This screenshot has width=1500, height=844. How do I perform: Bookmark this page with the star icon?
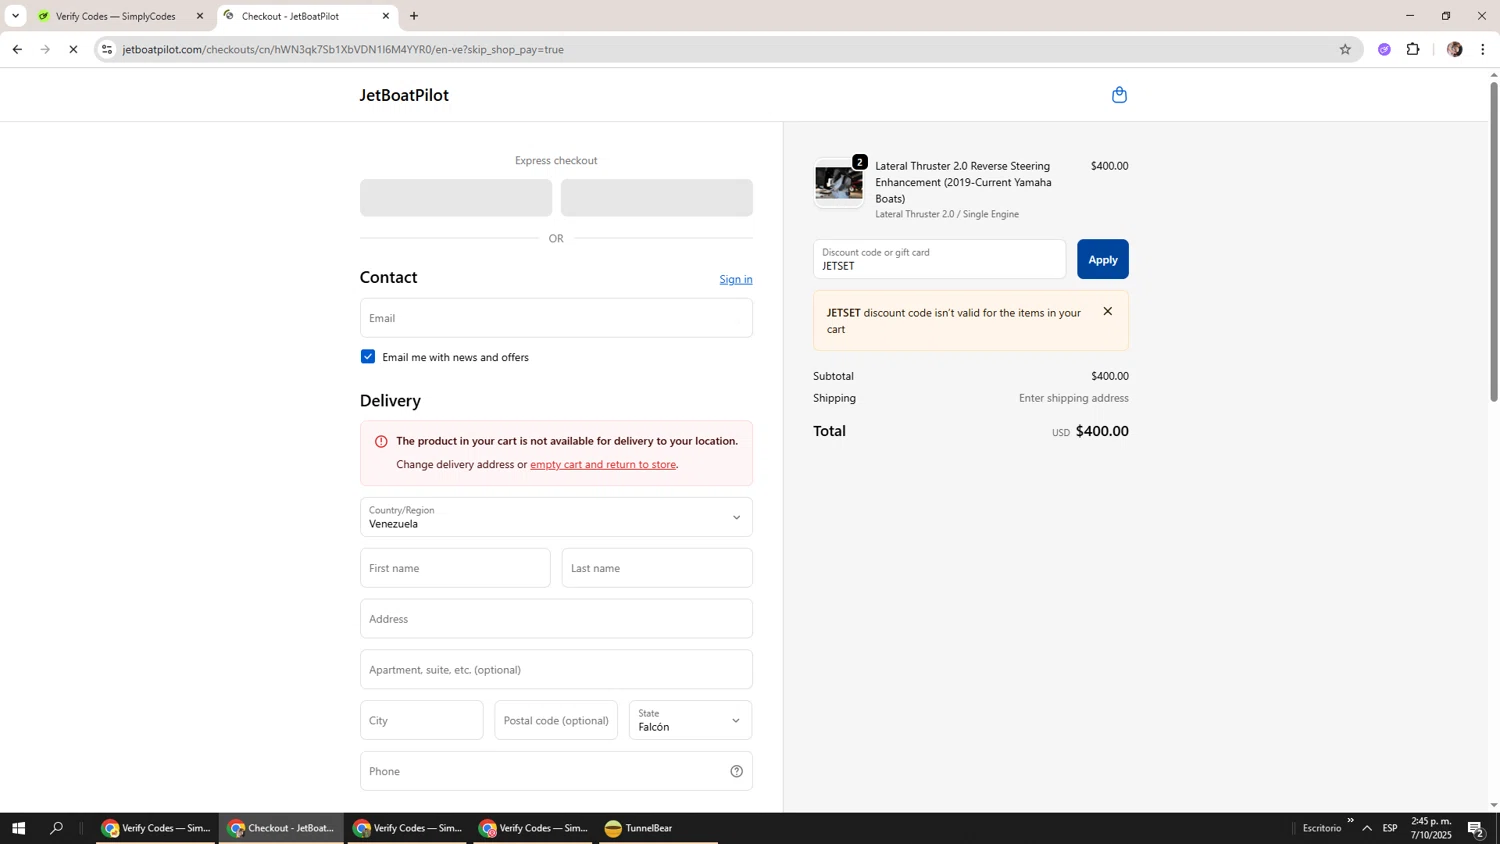click(1345, 49)
